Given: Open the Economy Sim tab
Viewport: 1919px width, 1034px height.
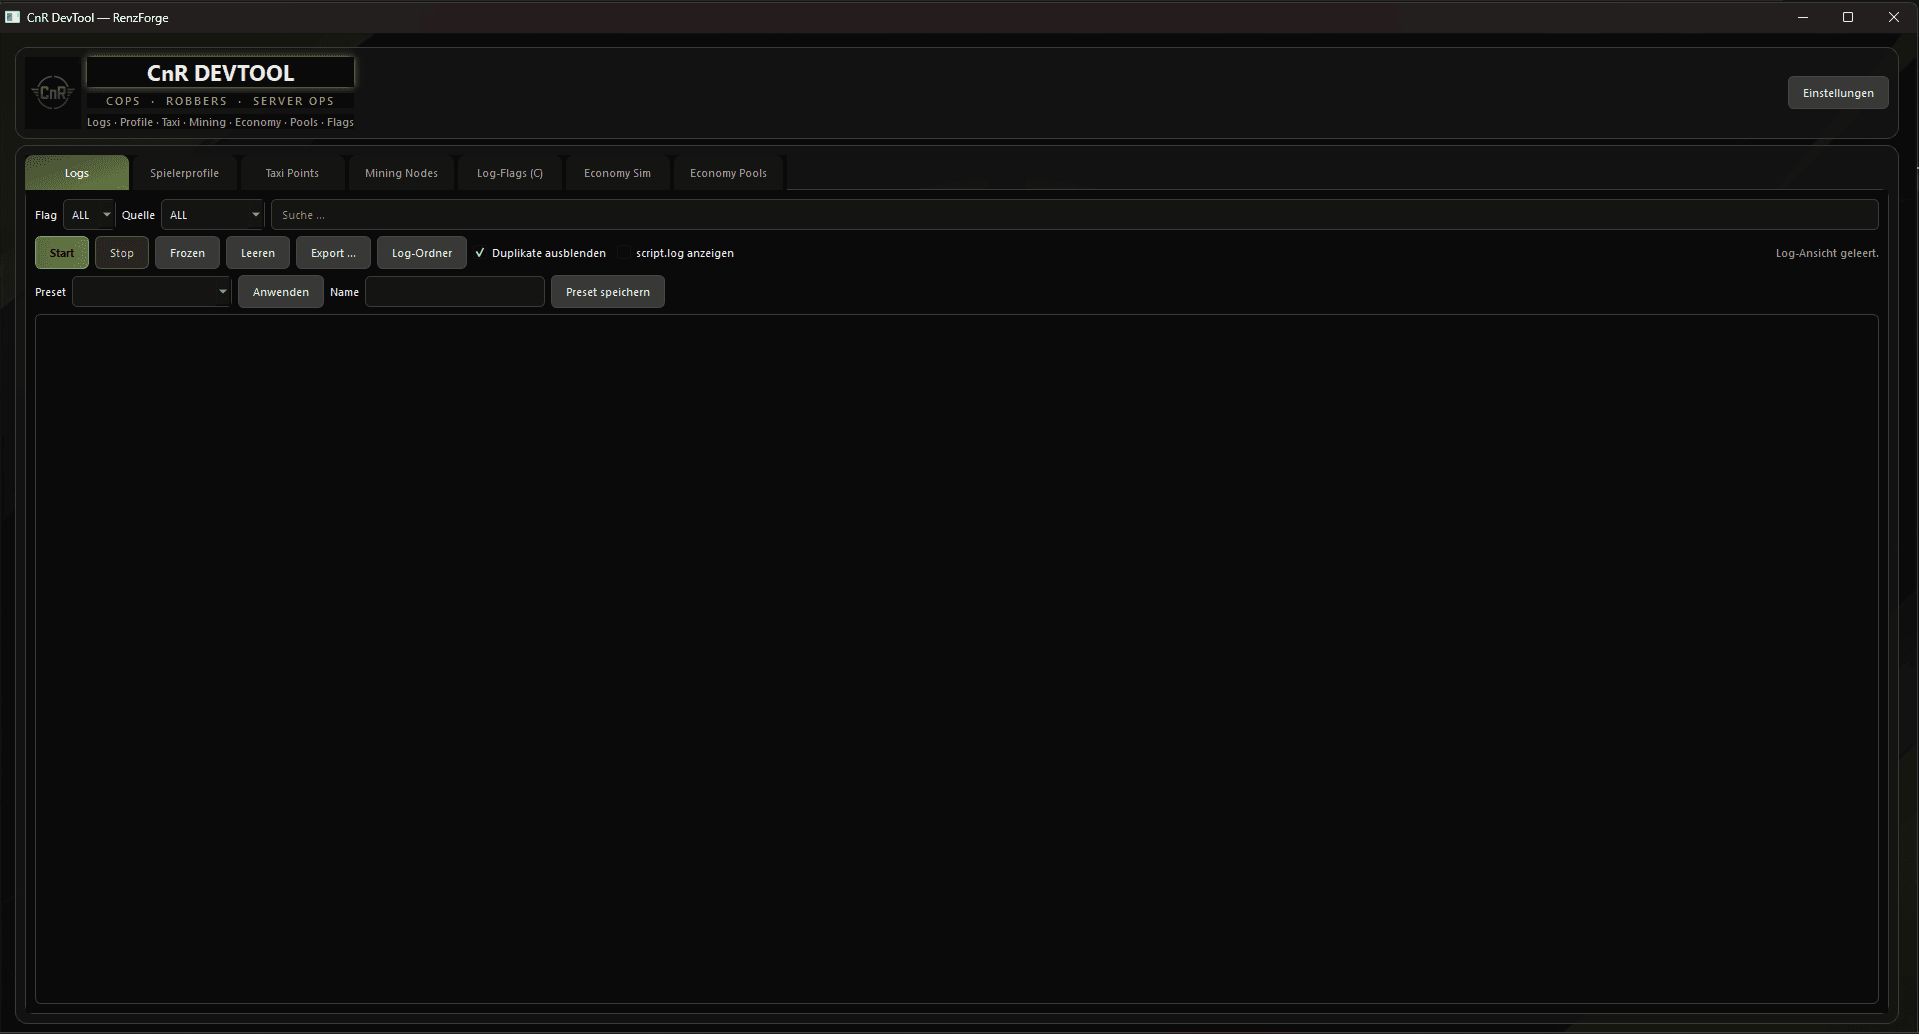Looking at the screenshot, I should [x=617, y=173].
